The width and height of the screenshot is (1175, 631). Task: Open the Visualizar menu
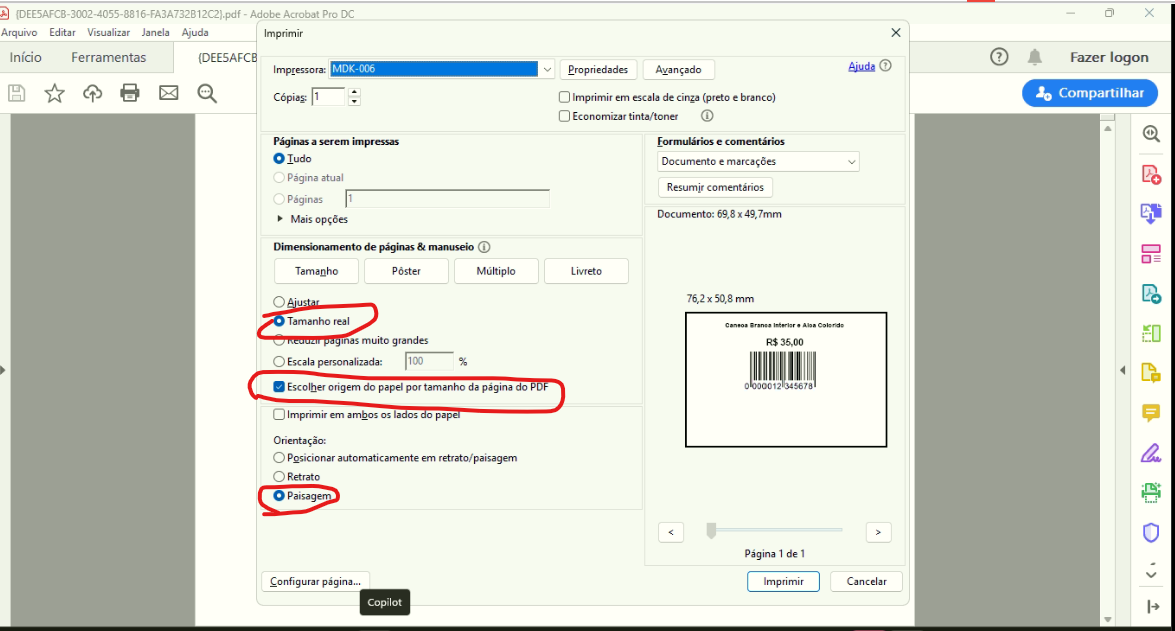coord(108,32)
